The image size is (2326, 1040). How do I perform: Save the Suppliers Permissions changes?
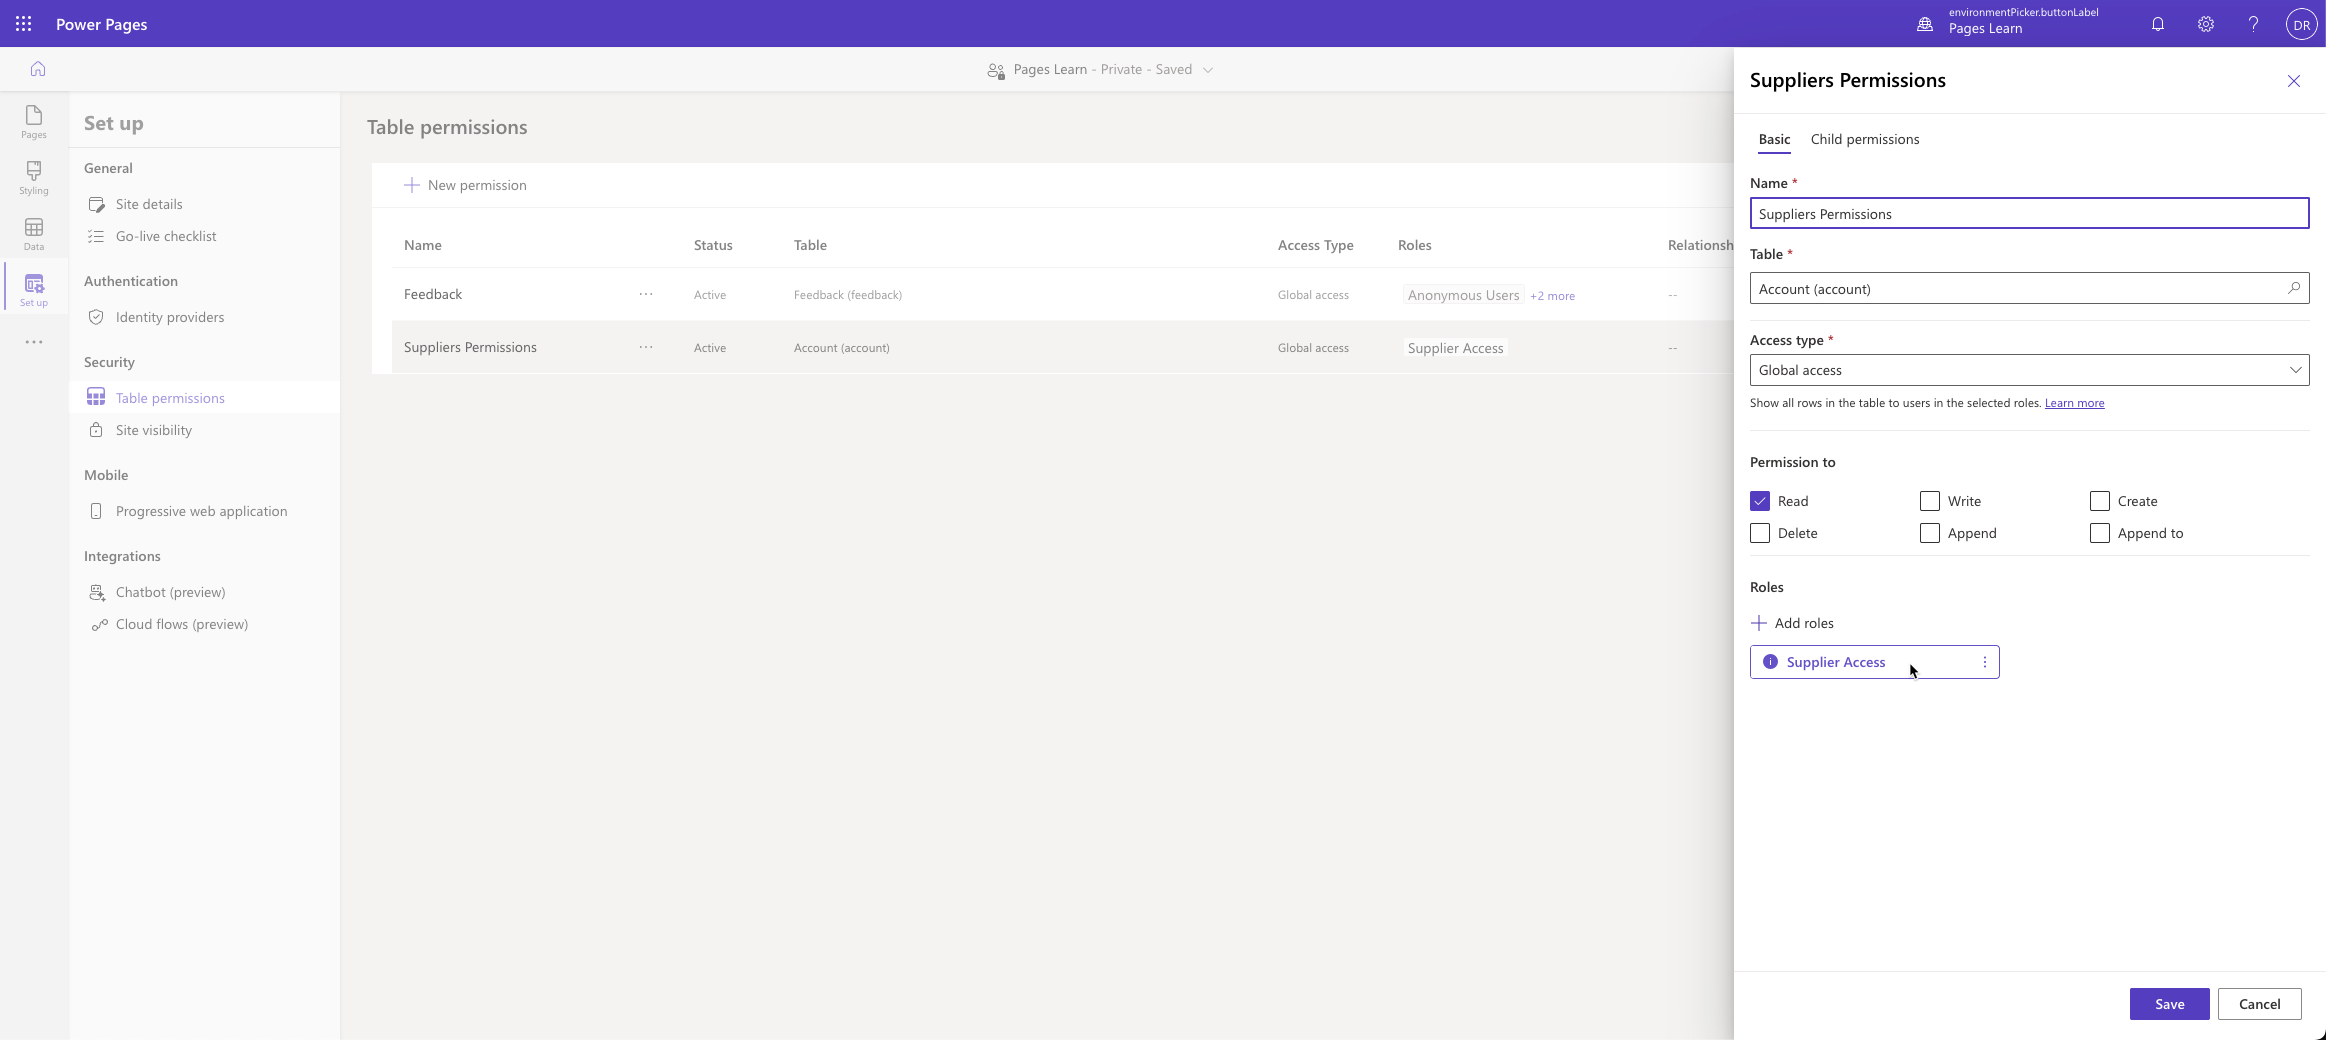[2168, 1004]
